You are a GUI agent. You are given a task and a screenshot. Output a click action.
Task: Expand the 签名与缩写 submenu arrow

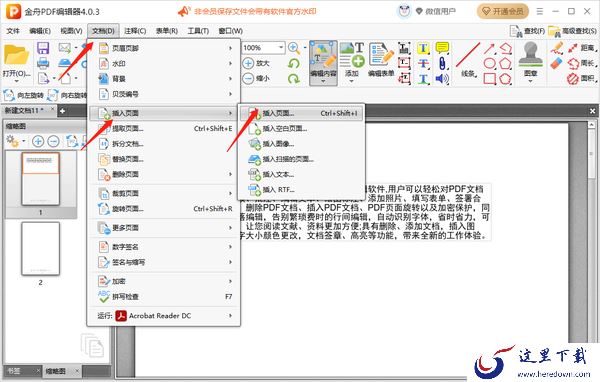(x=230, y=262)
